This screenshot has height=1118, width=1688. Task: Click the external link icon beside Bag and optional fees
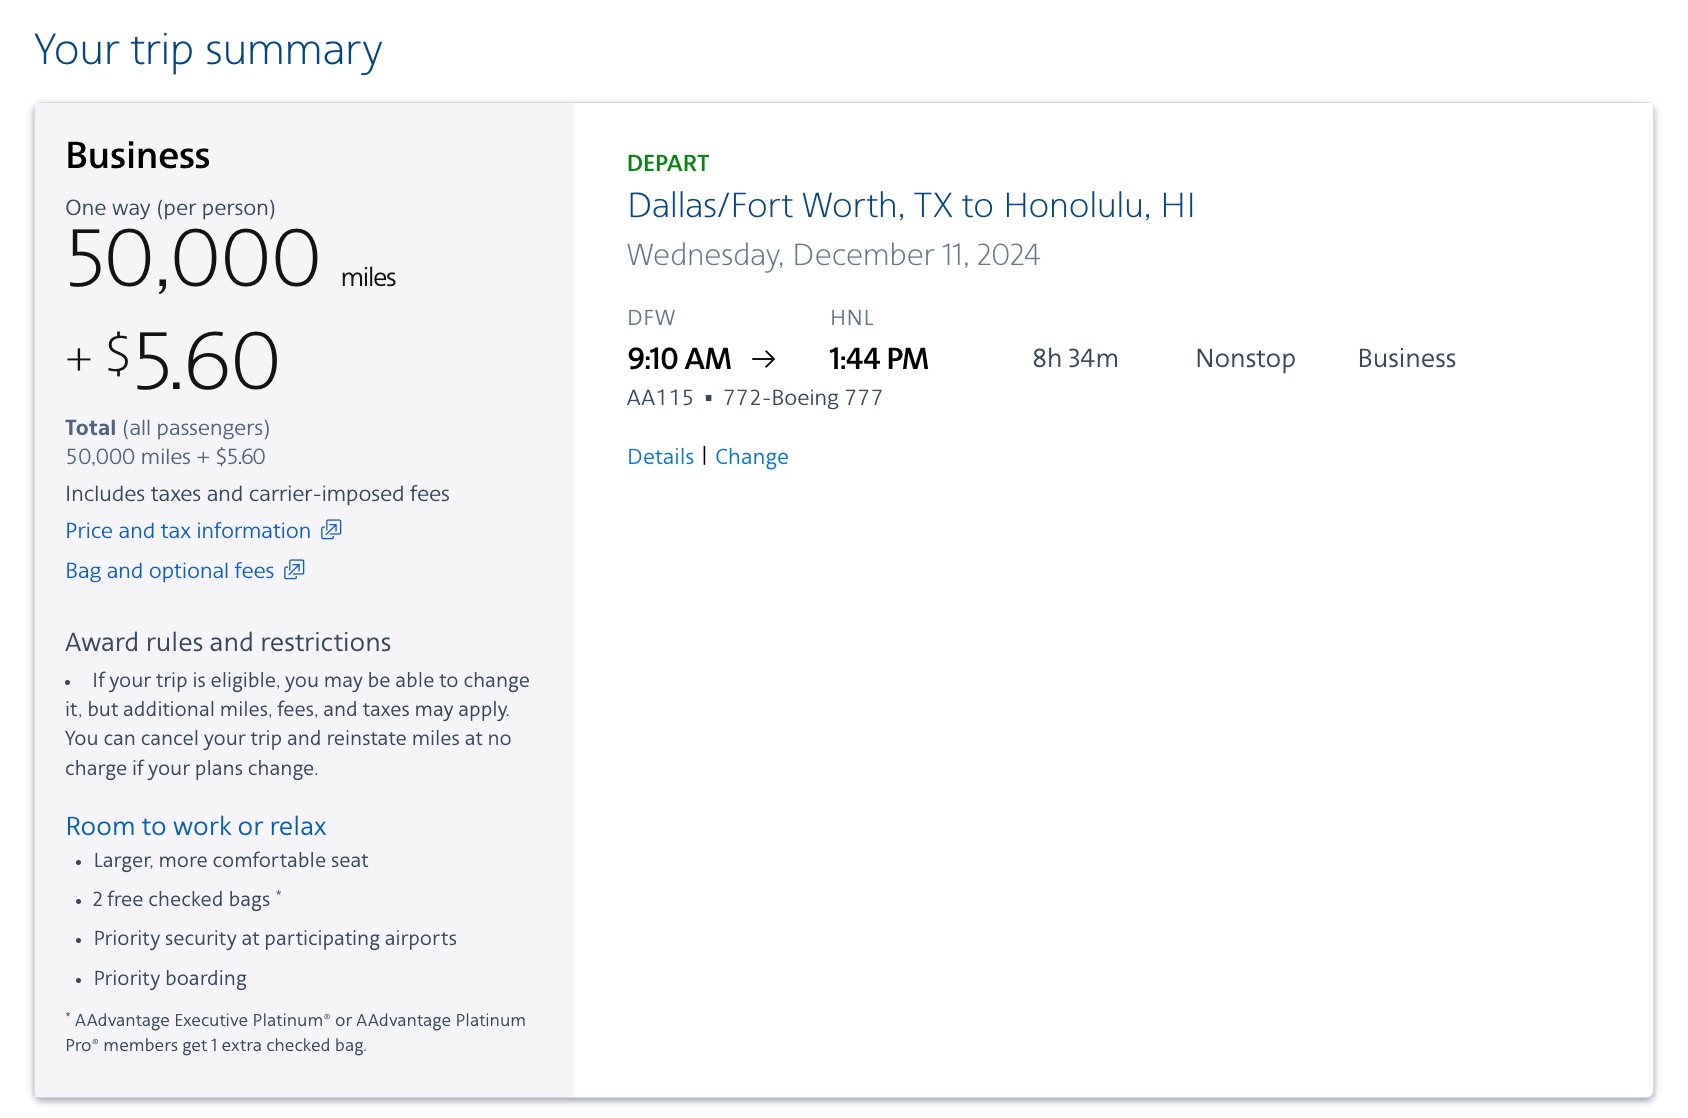pos(294,570)
